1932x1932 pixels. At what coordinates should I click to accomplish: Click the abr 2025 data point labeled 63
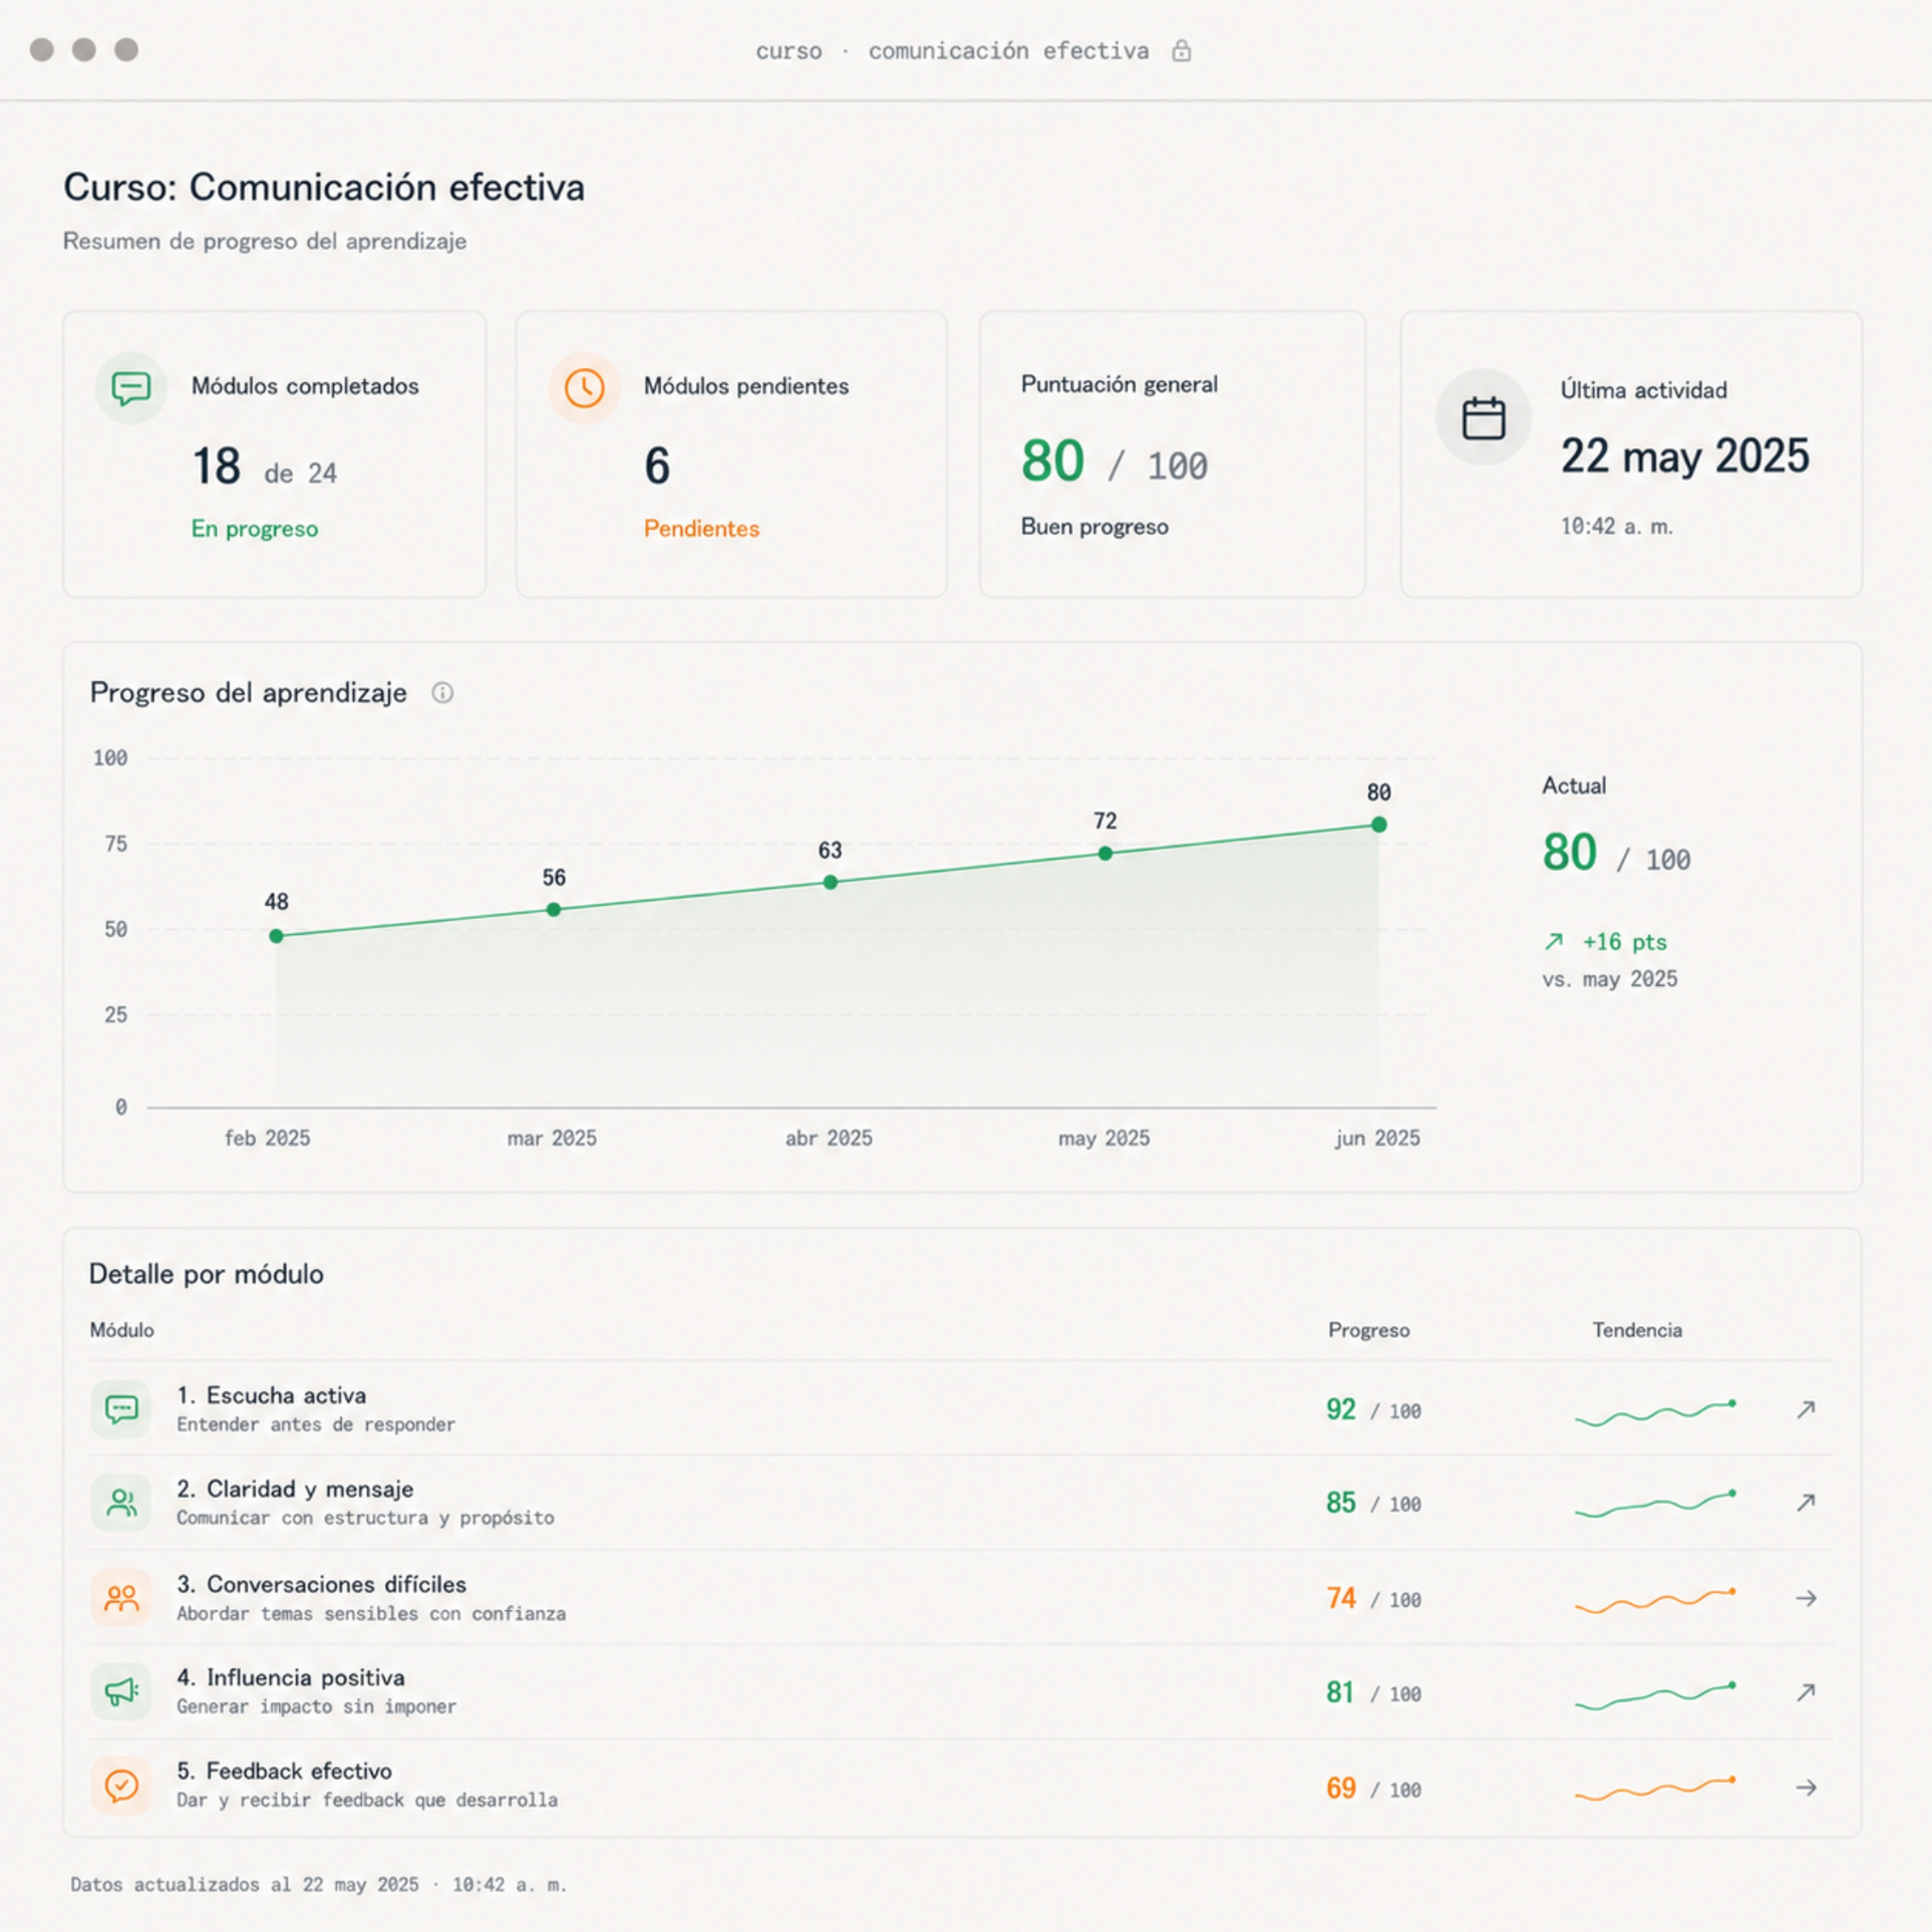tap(830, 882)
